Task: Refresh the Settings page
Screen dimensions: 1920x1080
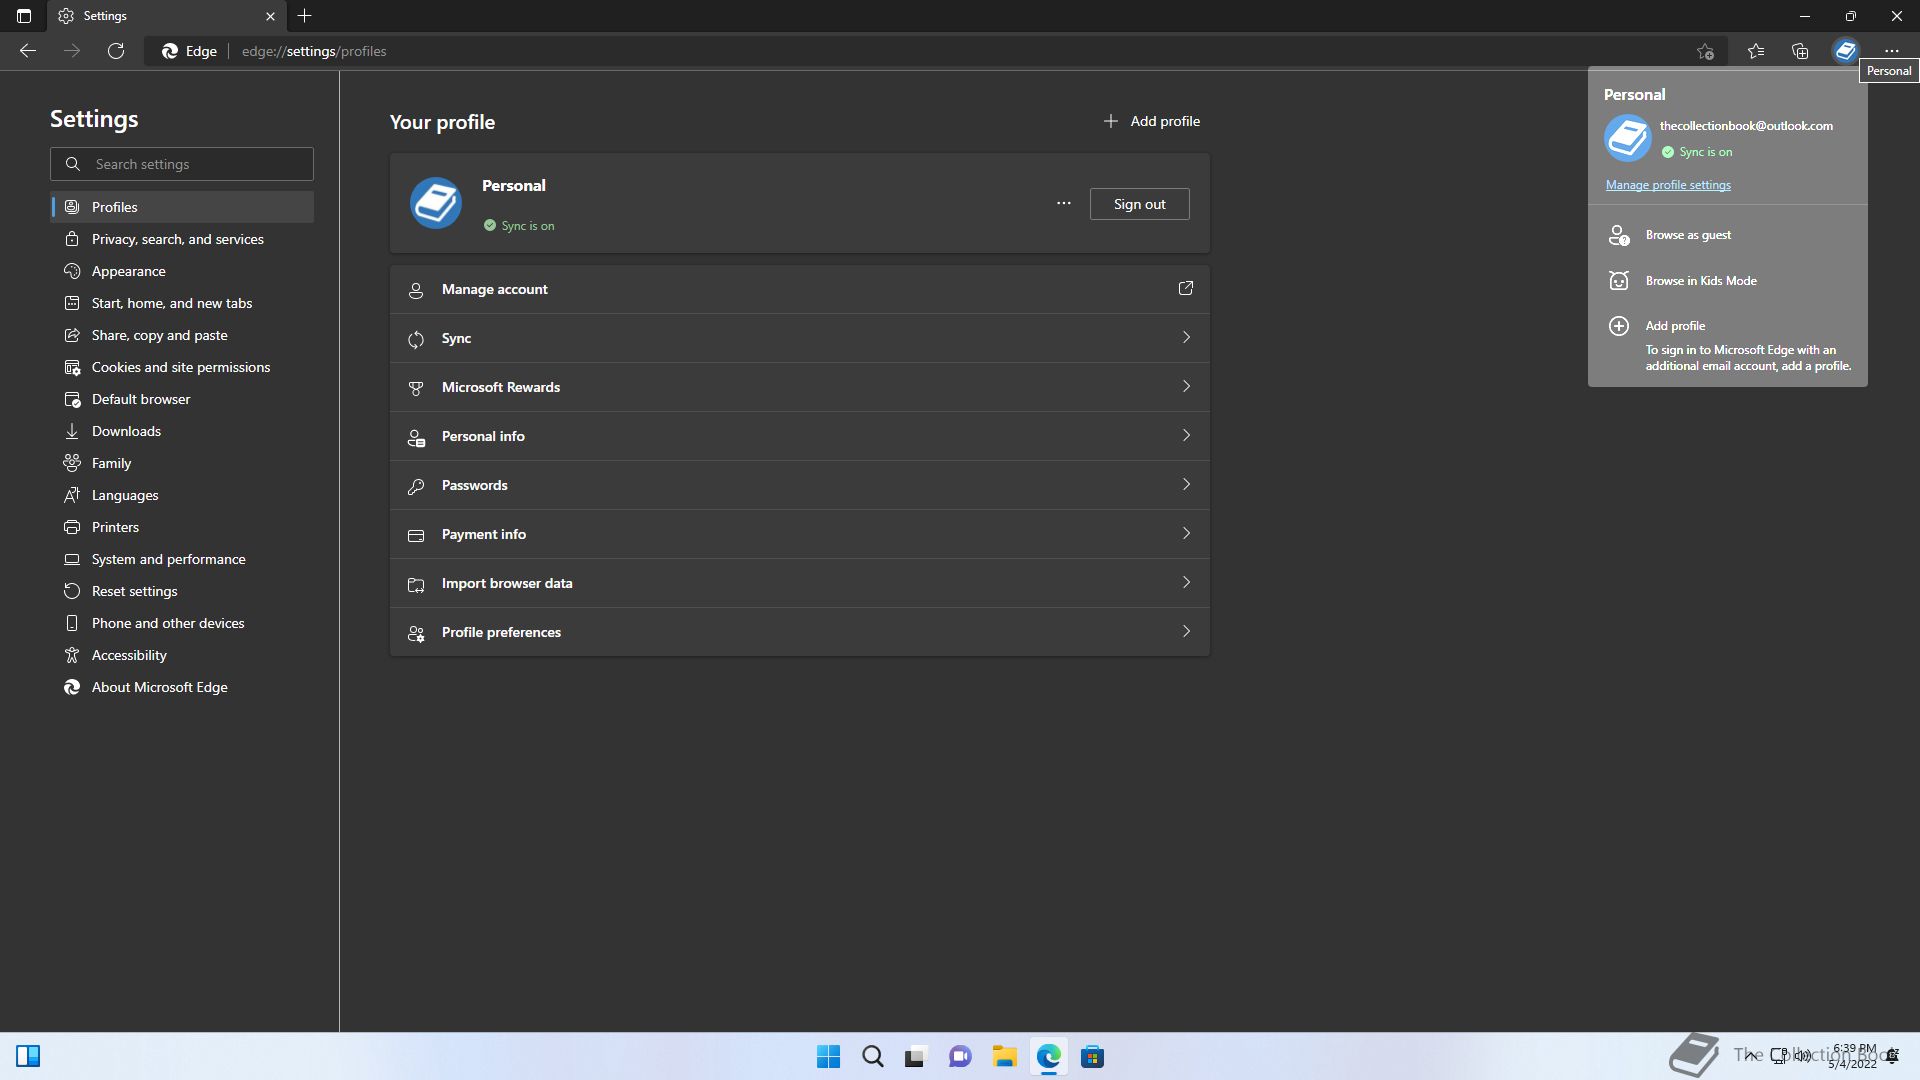Action: coord(116,51)
